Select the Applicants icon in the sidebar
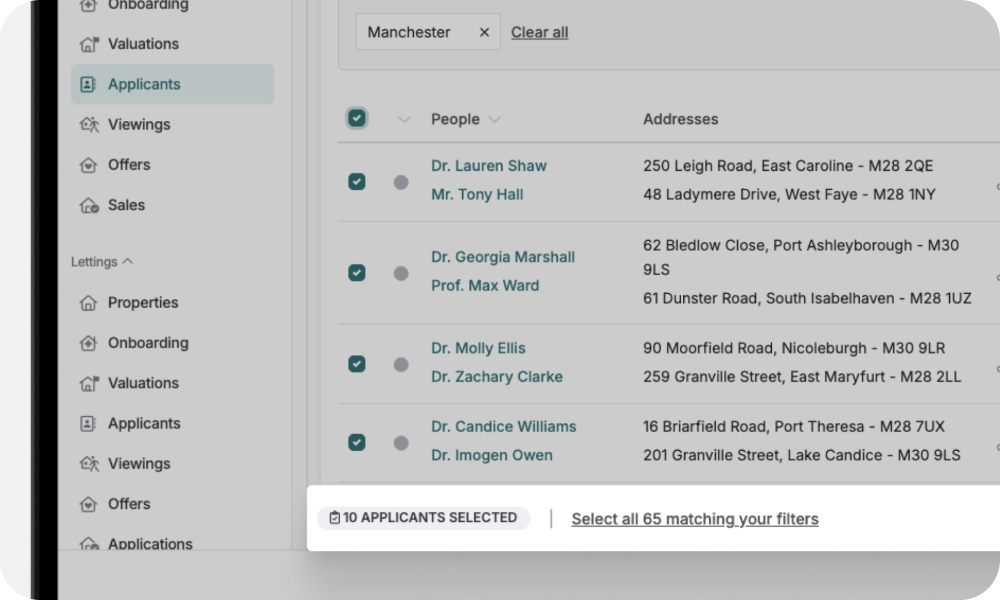 (89, 84)
